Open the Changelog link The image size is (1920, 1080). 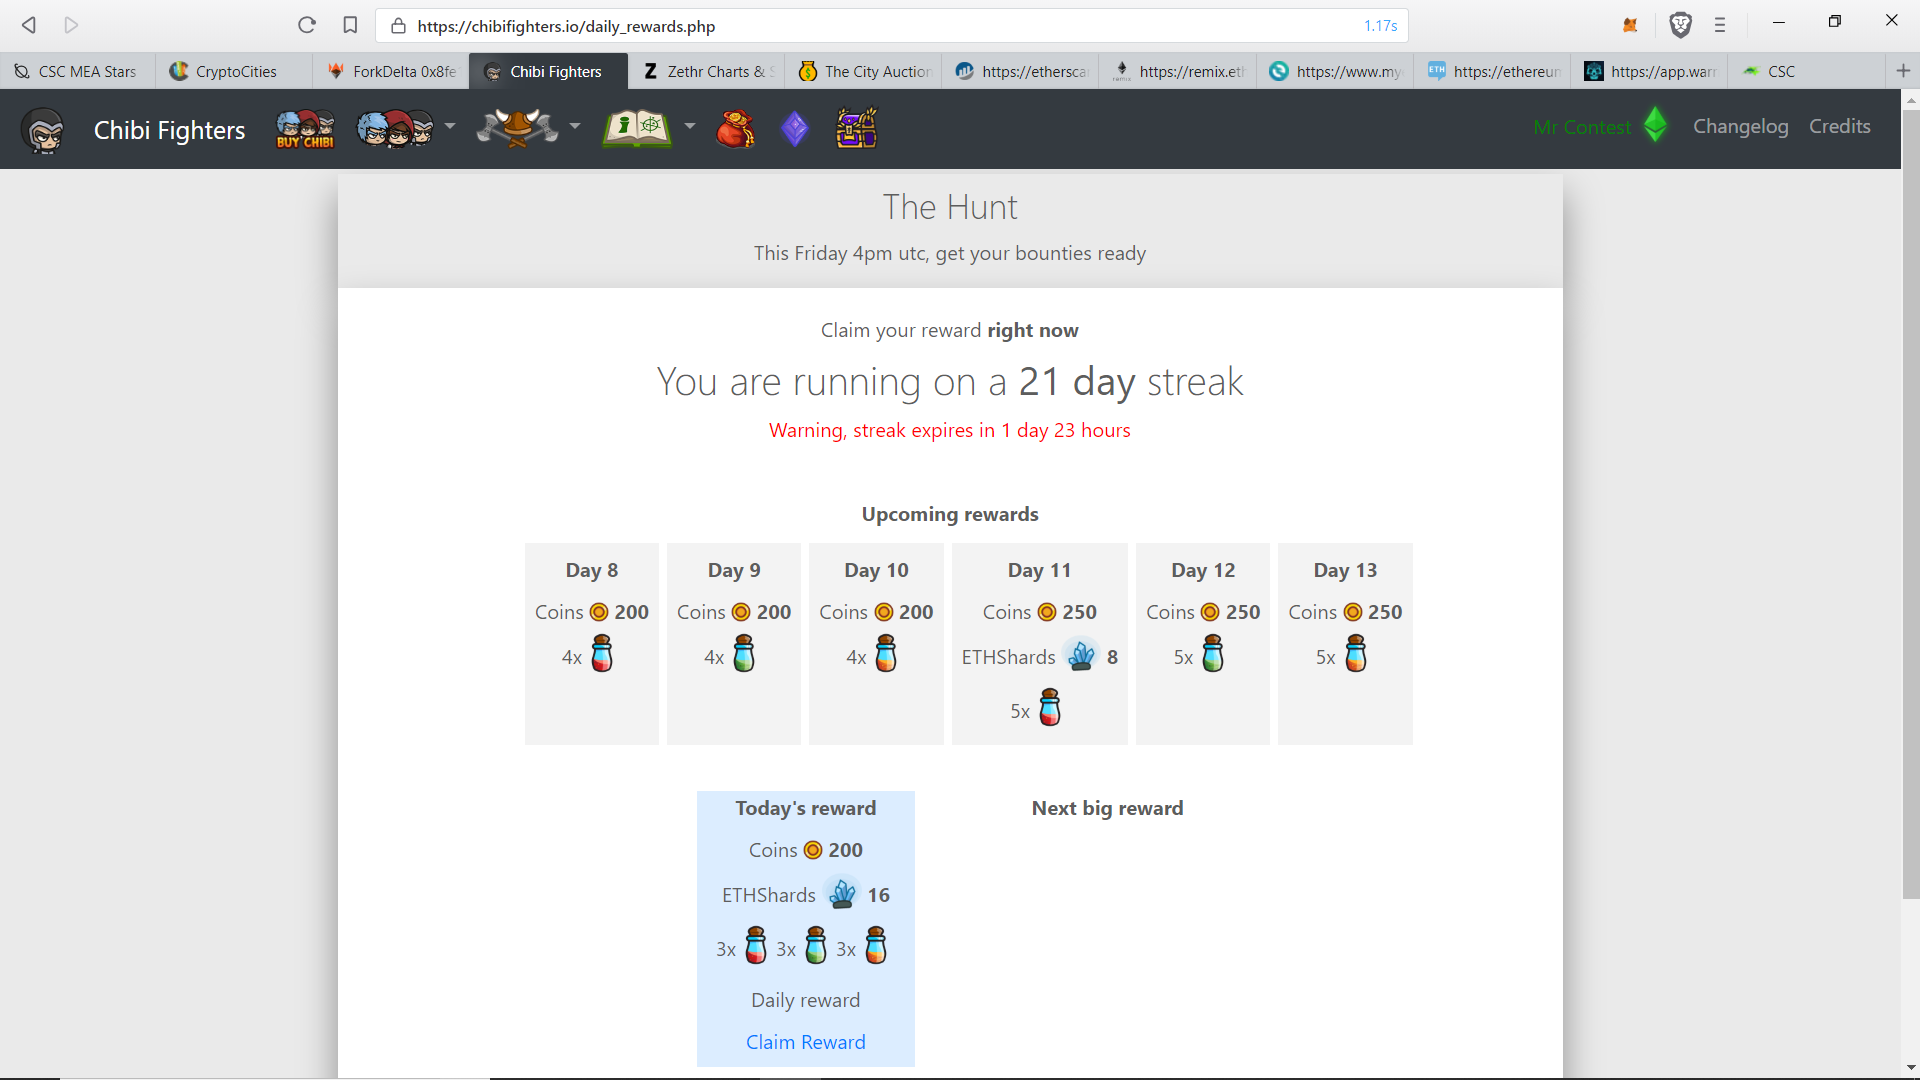[1740, 127]
